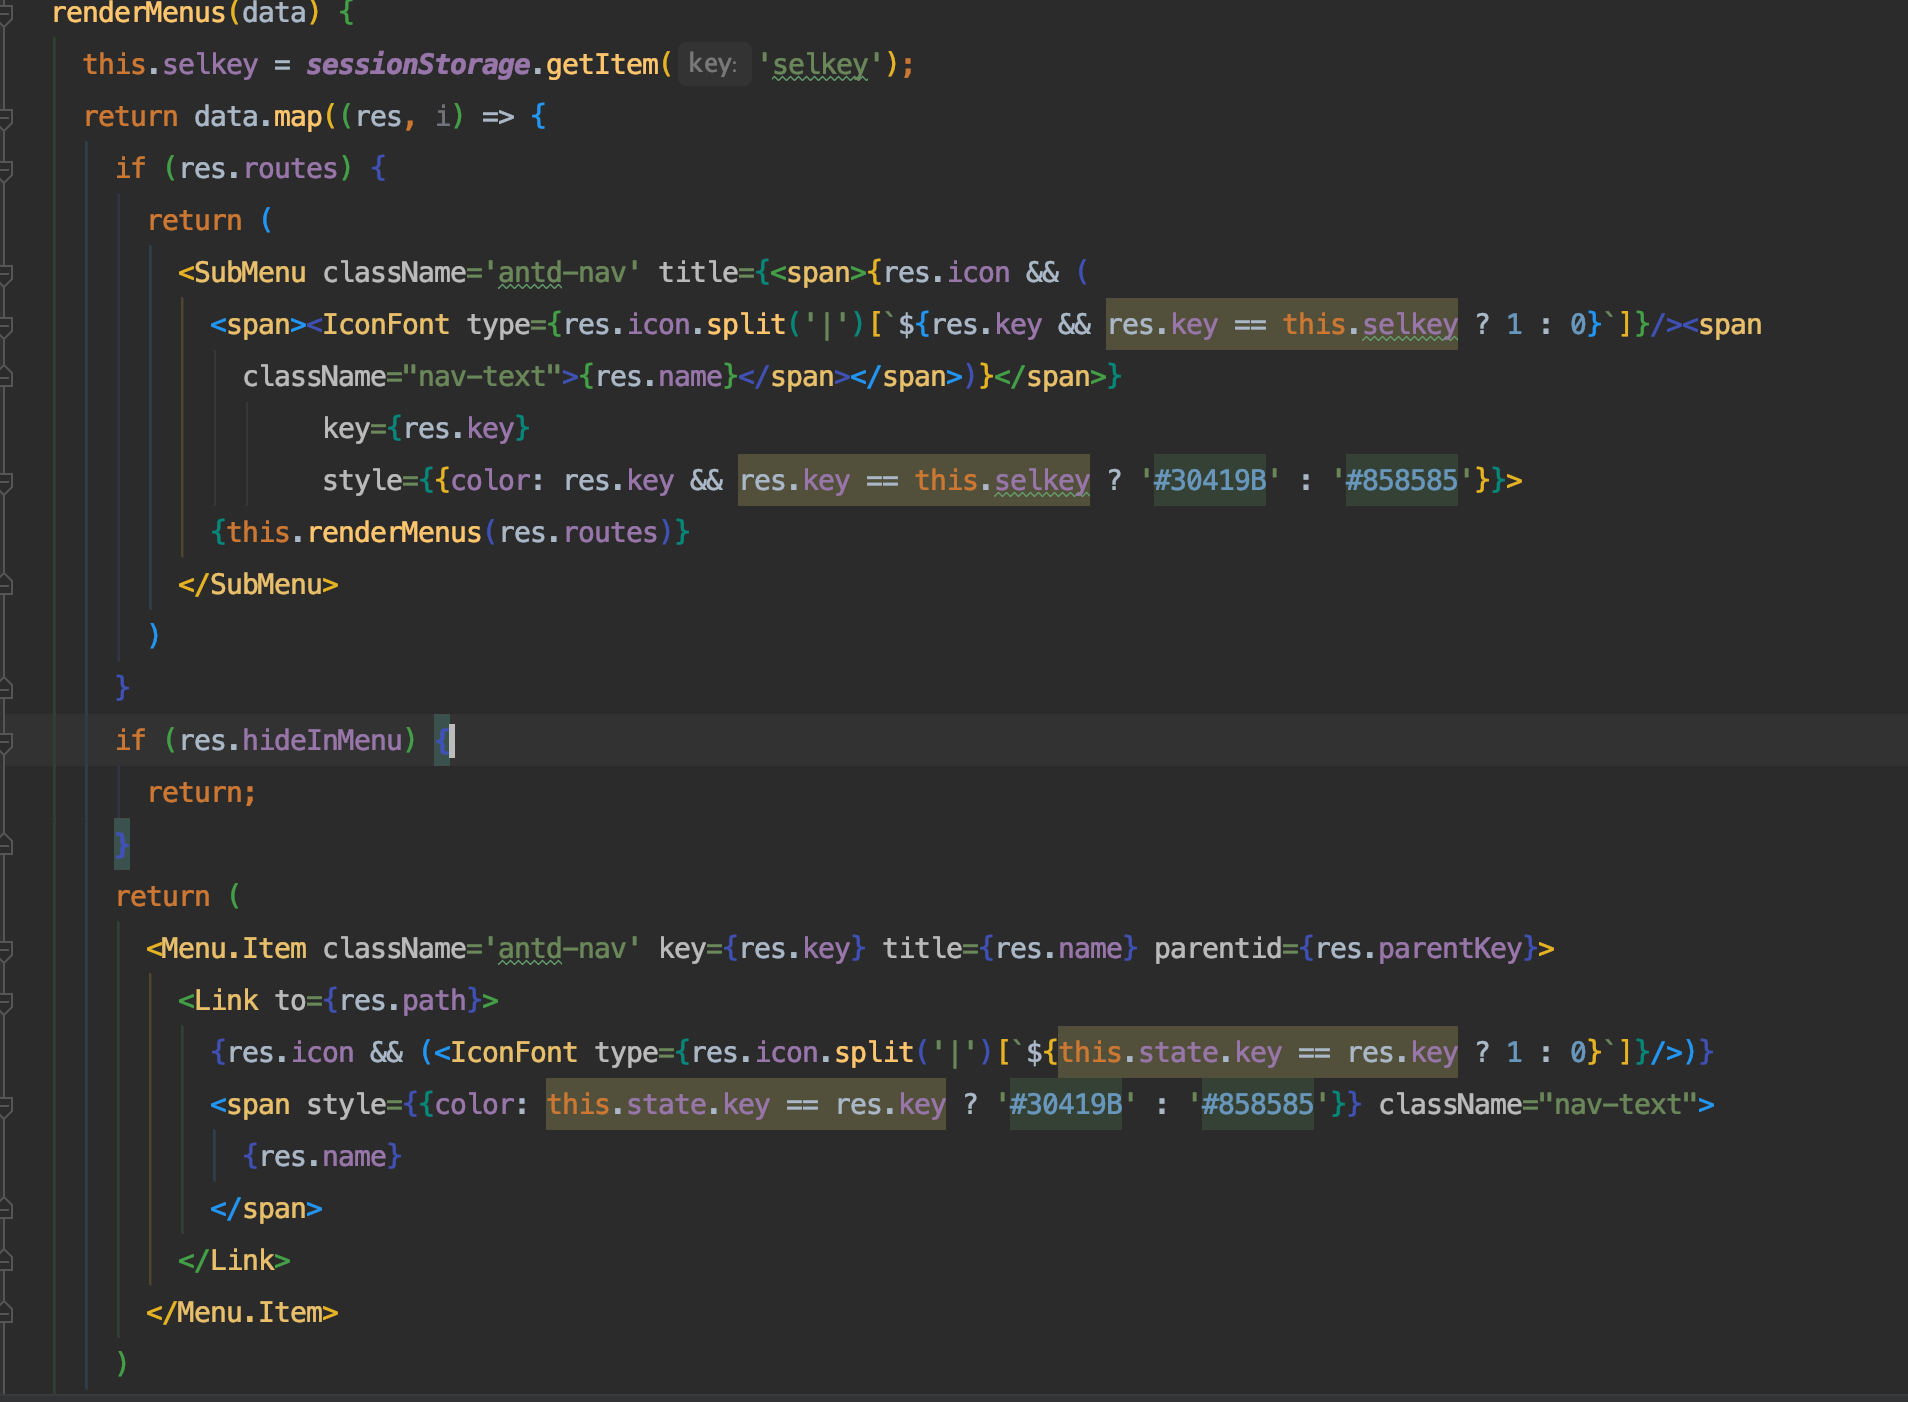Click the closing </SubMenu> tag
1908x1402 pixels.
[x=258, y=584]
